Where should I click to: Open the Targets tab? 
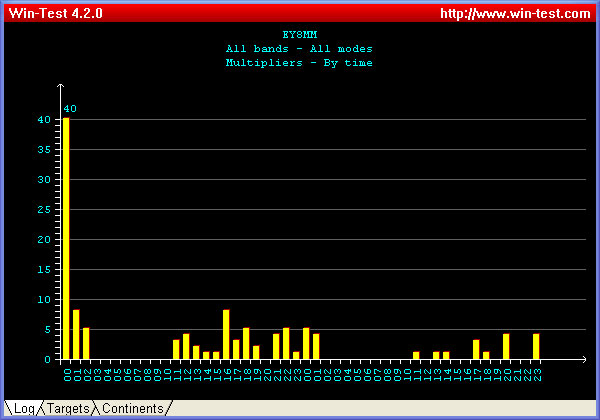[x=68, y=409]
